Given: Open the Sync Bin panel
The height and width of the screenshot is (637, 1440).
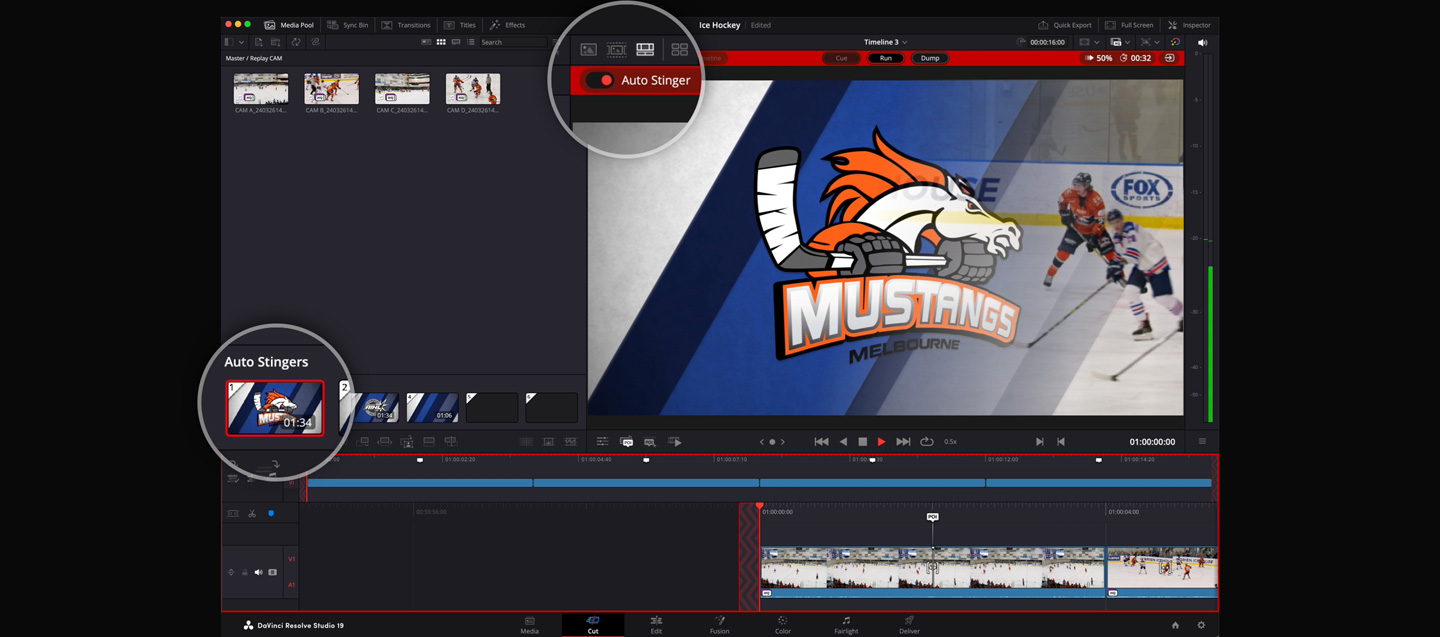Looking at the screenshot, I should point(348,25).
